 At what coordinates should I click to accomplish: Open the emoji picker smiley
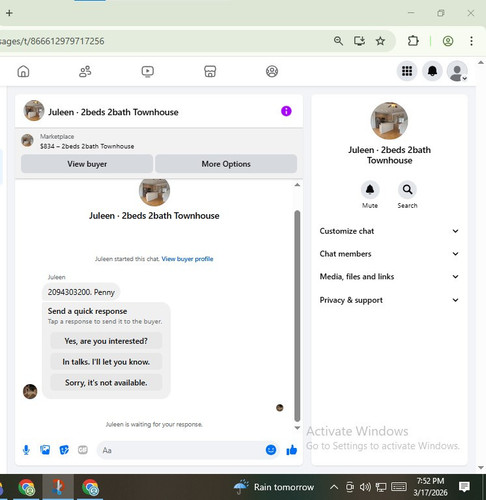tap(271, 450)
